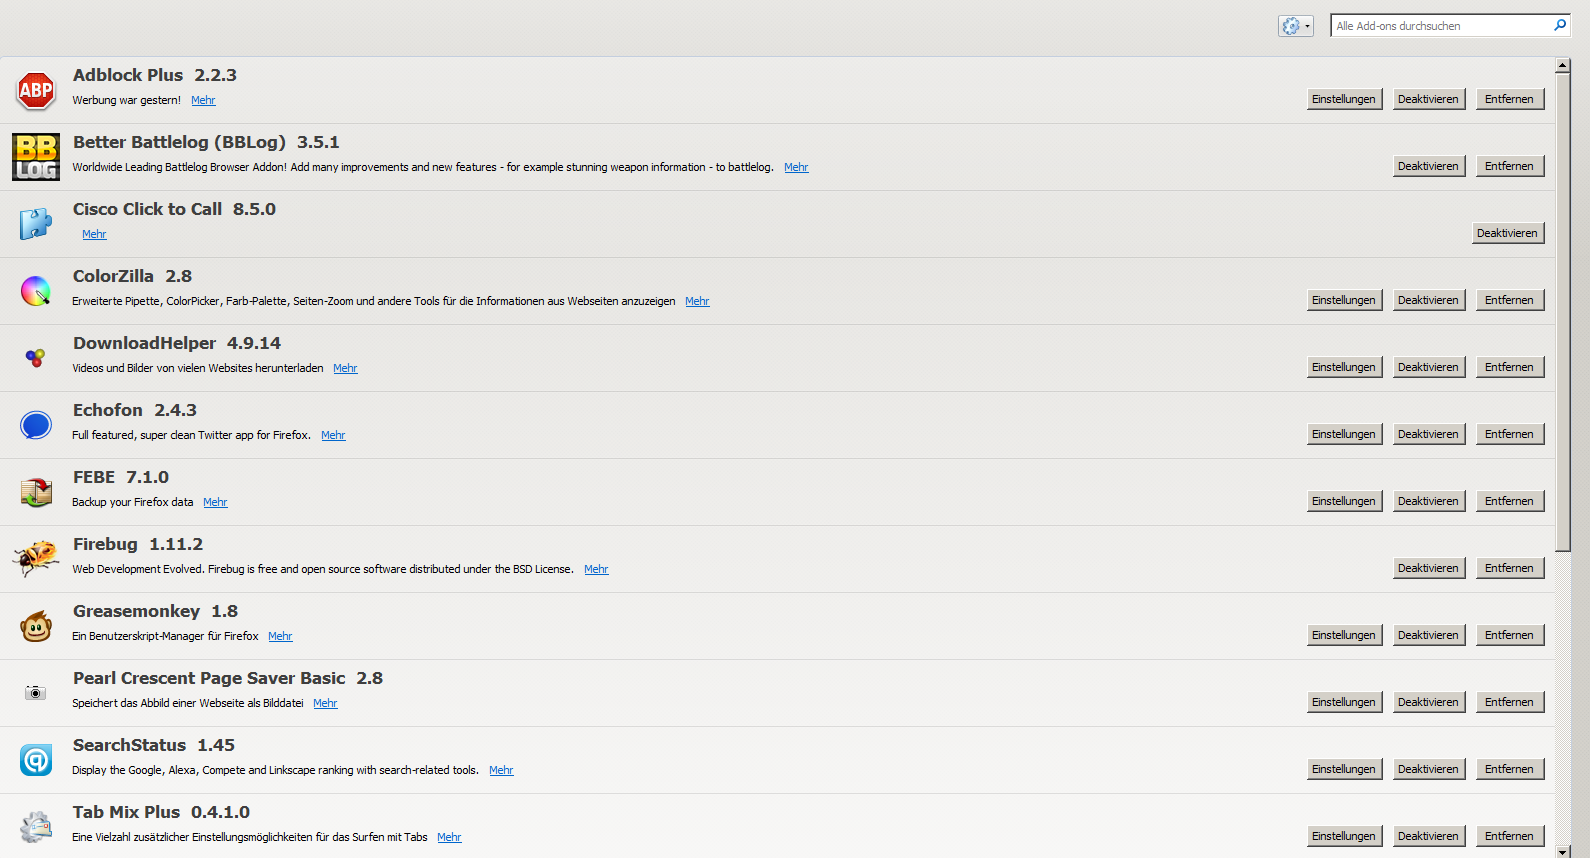Screen dimensions: 1590x858
Task: Select the Better Battlelog BBLog icon
Action: tap(36, 157)
